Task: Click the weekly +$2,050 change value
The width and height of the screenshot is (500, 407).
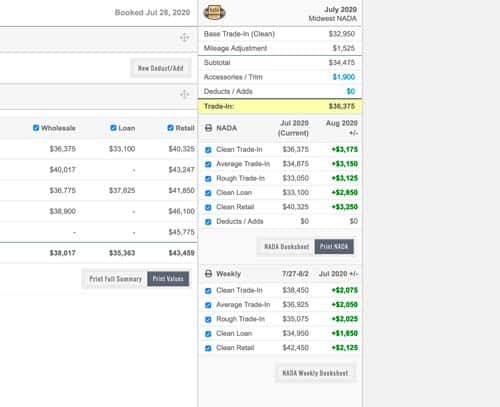Action: [344, 305]
